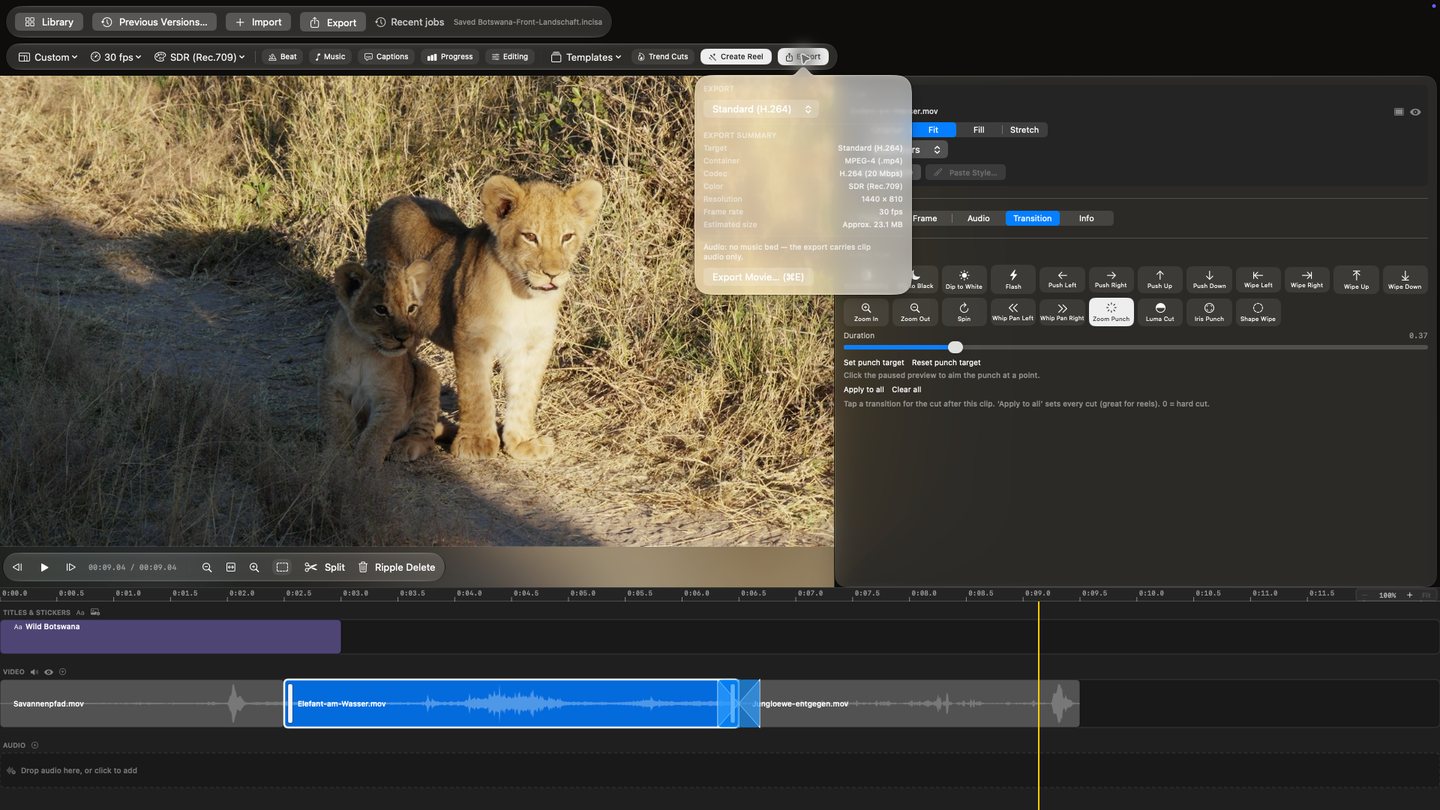The width and height of the screenshot is (1440, 810).
Task: Toggle clip visibility eye in inspector
Action: [x=1415, y=112]
